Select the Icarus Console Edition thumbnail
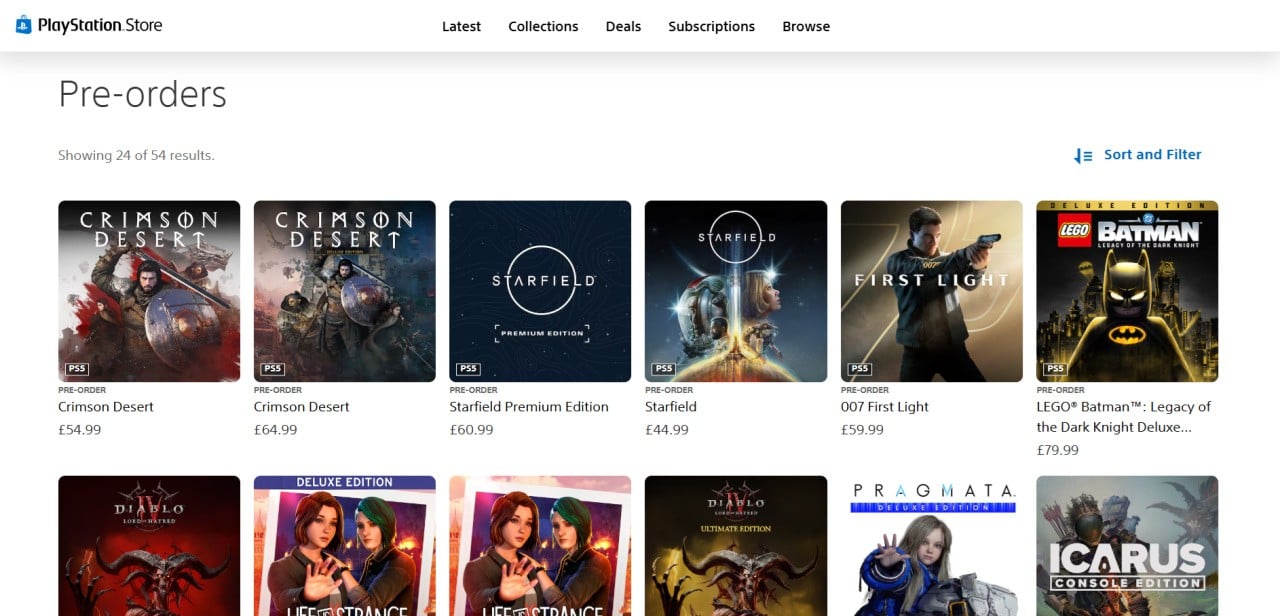 click(1127, 546)
